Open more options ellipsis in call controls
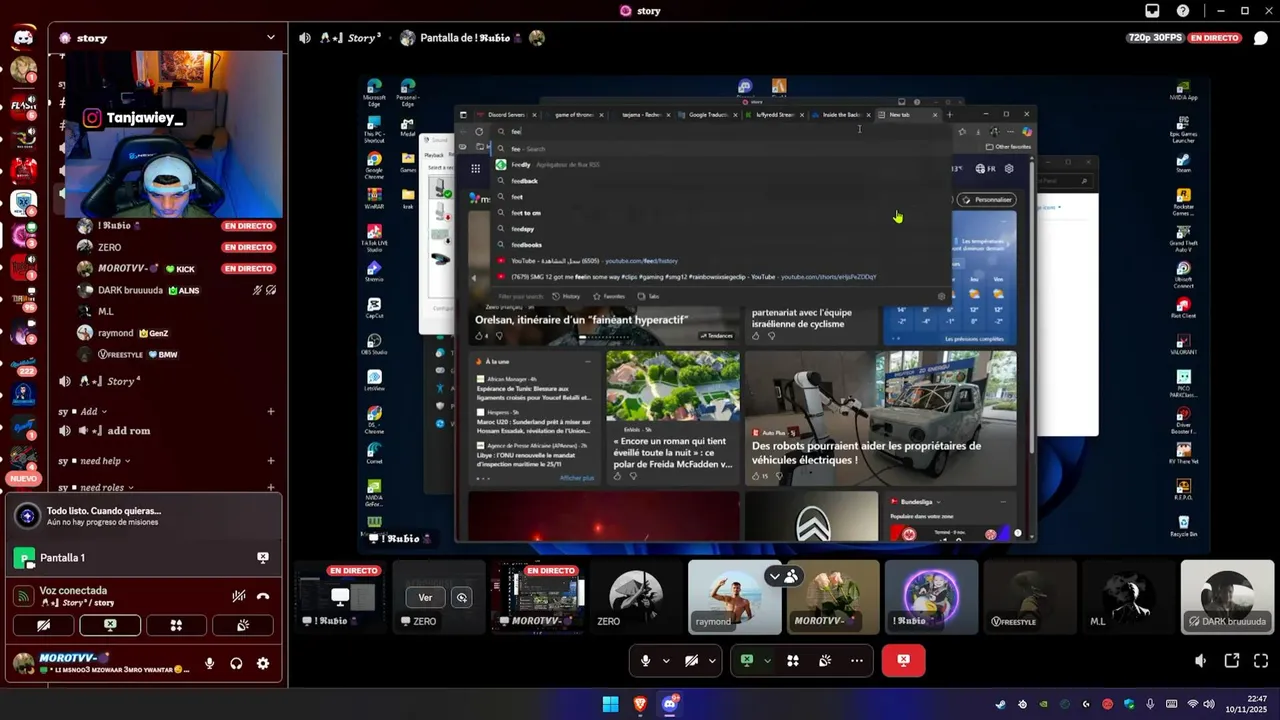Image resolution: width=1280 pixels, height=720 pixels. [857, 661]
